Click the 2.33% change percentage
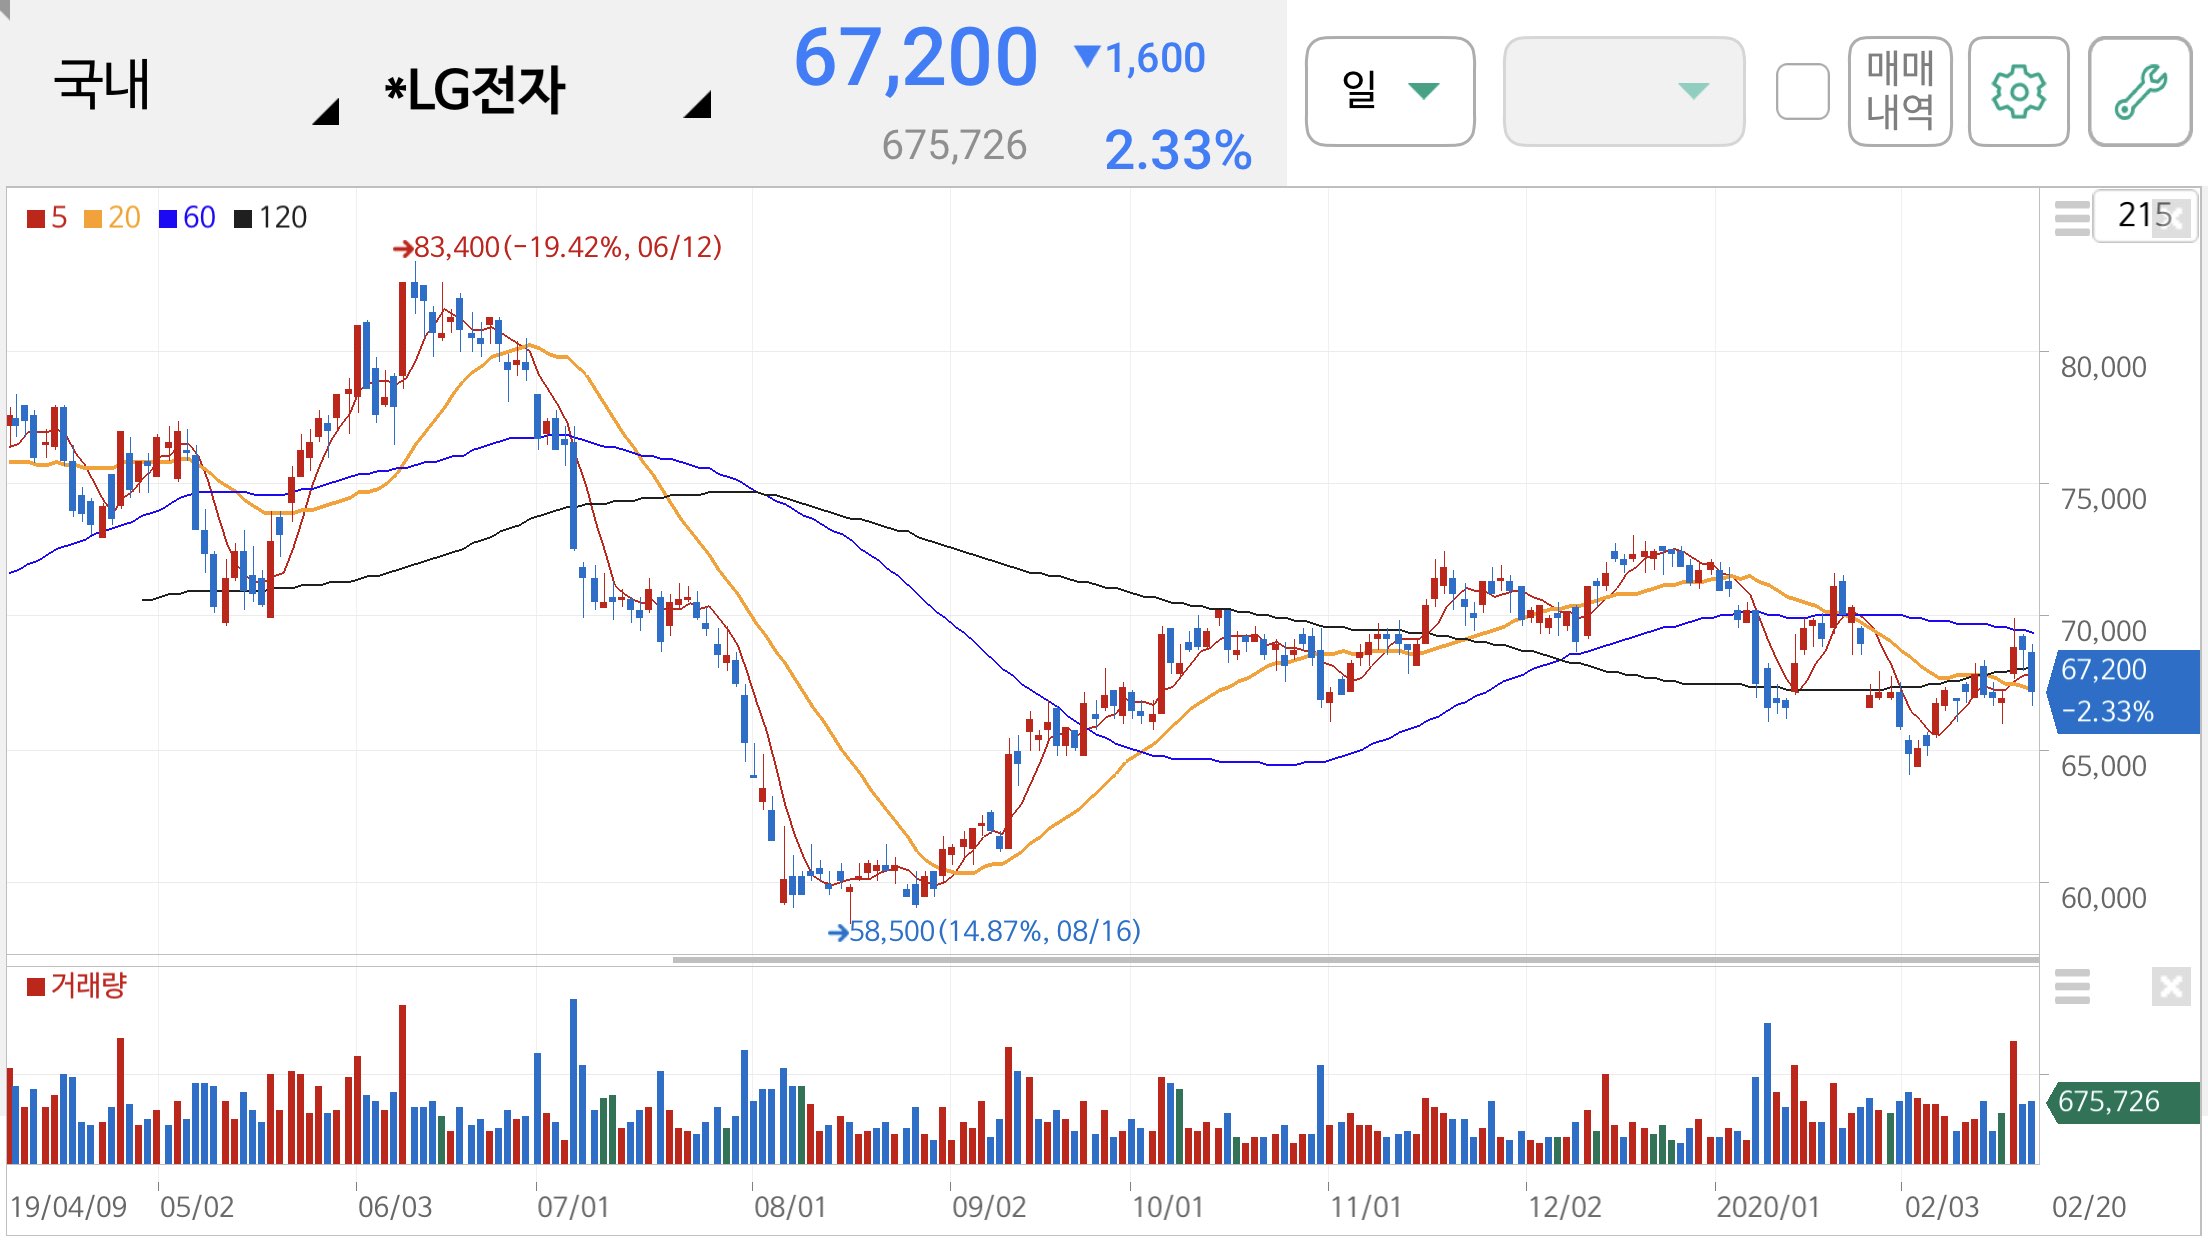 pos(1178,151)
